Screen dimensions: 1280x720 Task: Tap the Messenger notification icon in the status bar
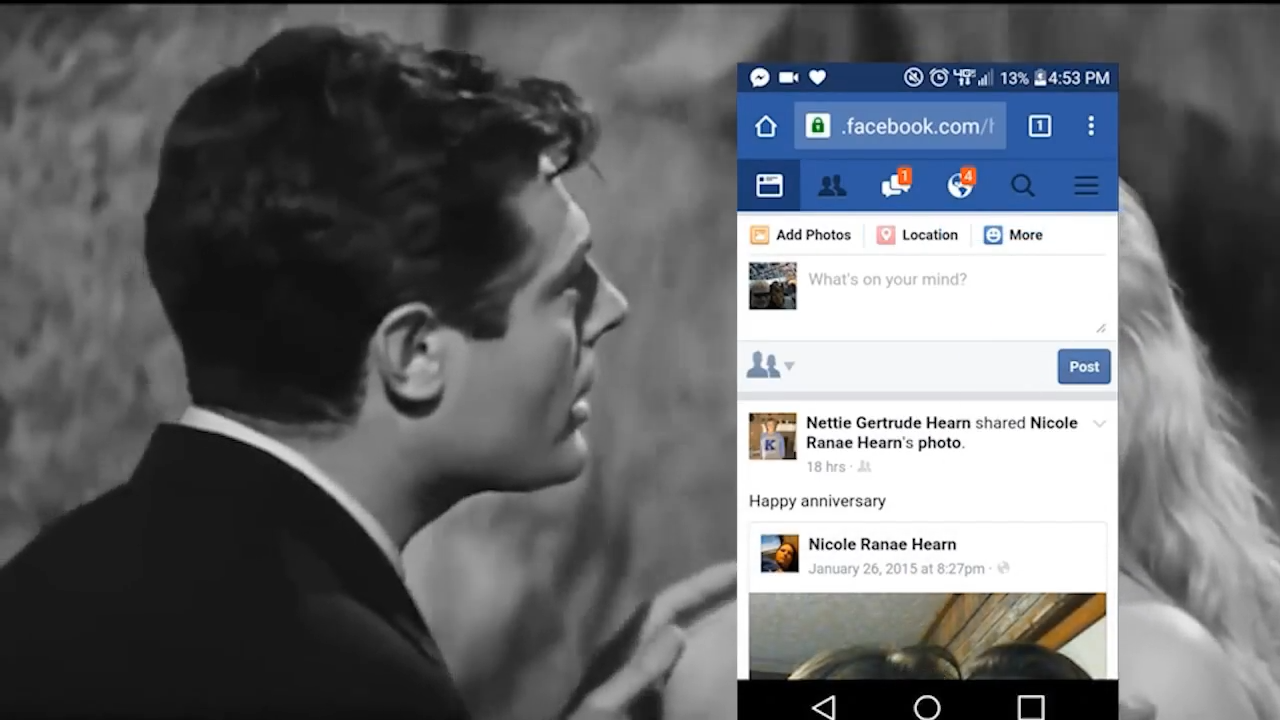(x=760, y=78)
